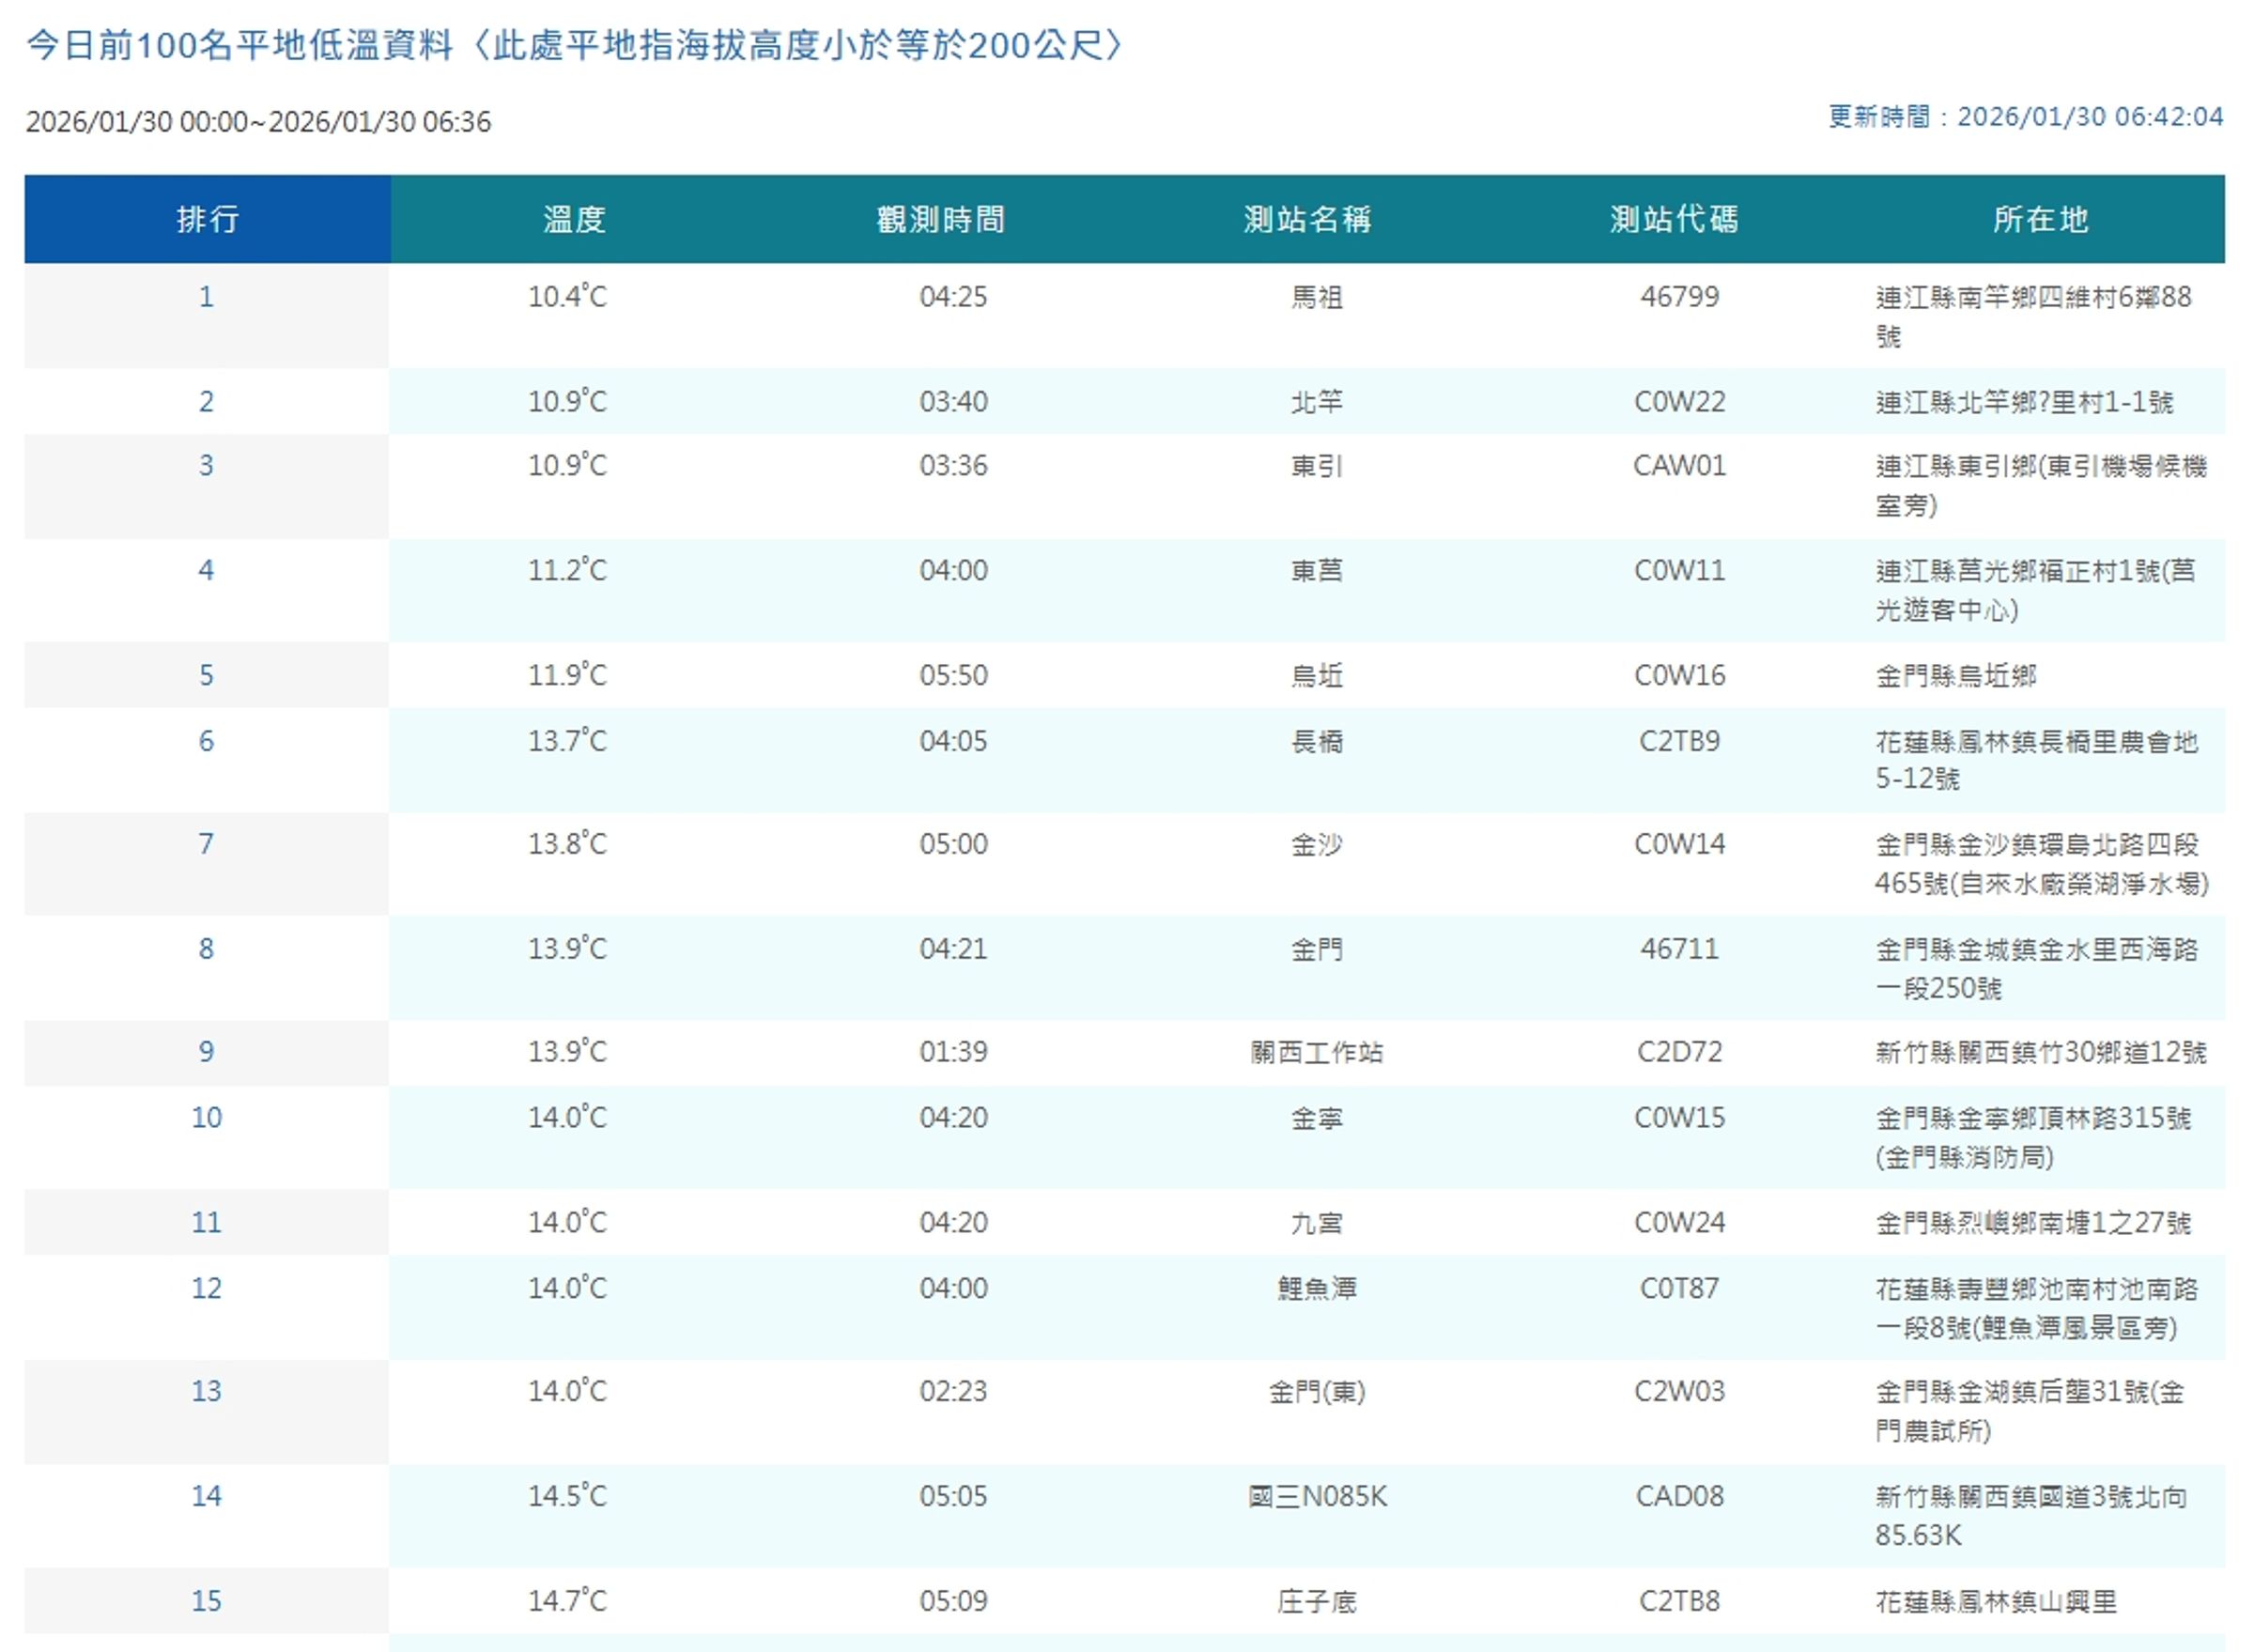The width and height of the screenshot is (2254, 1652).
Task: Click observation time 05:50
Action: [953, 676]
